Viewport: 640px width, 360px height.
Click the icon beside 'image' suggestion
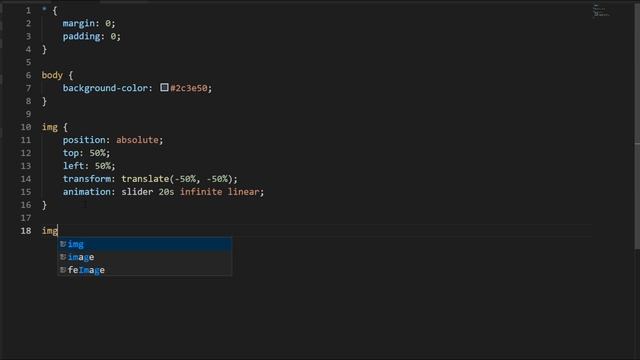(63, 257)
